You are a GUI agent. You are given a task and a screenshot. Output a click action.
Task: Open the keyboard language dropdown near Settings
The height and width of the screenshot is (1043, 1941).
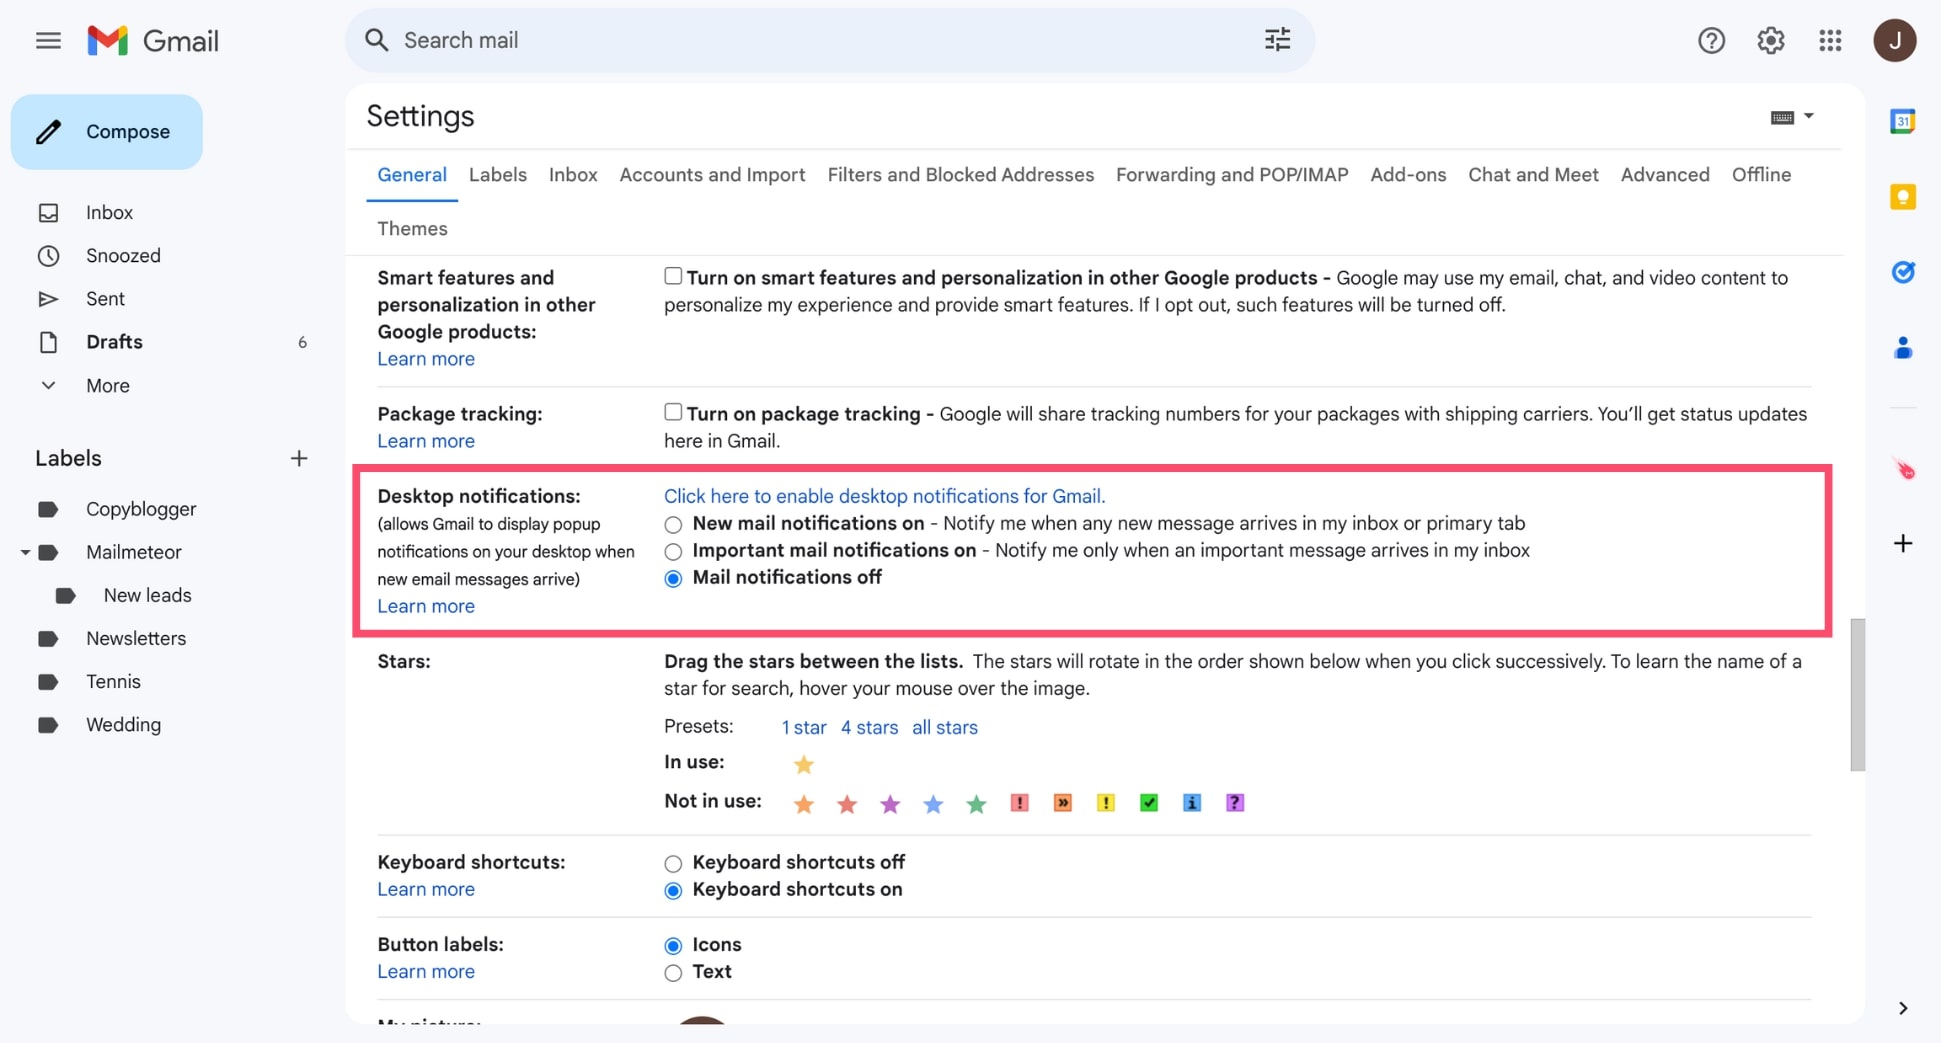point(1792,117)
